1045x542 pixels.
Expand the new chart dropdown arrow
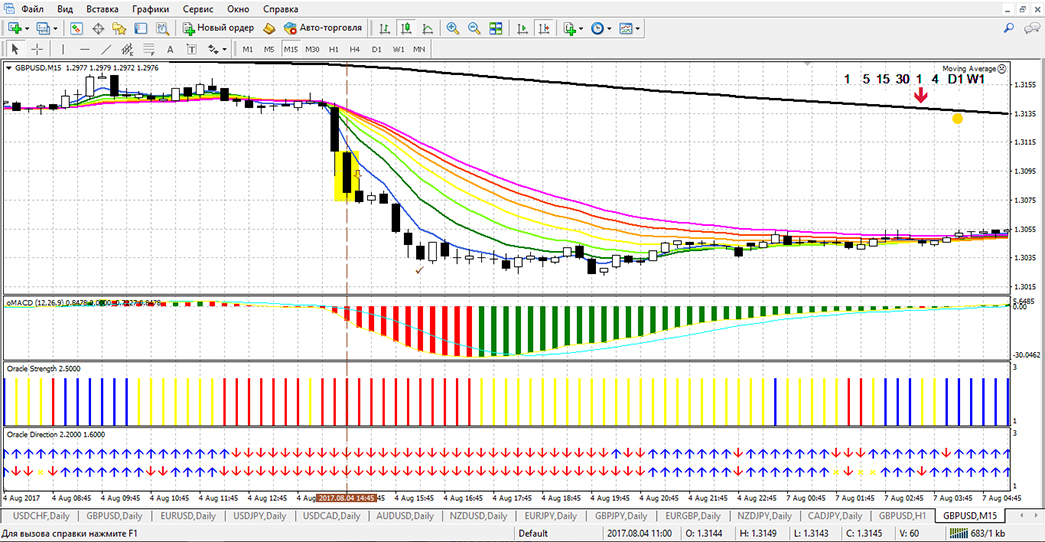[27, 29]
